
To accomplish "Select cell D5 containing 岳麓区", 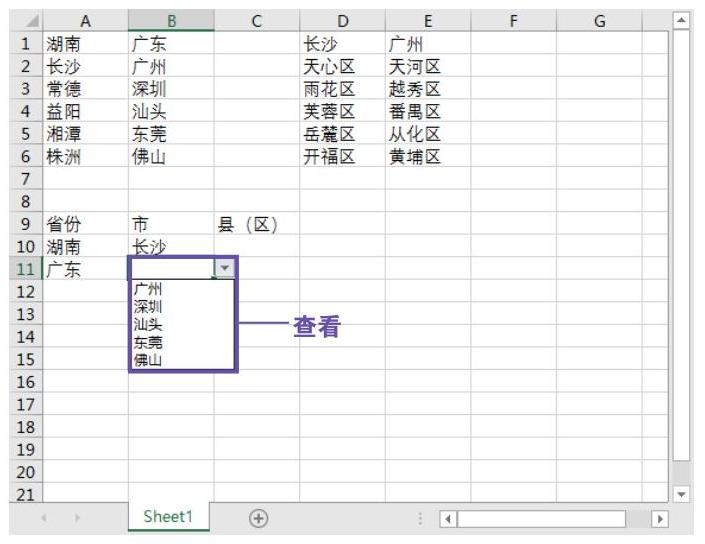I will point(343,133).
